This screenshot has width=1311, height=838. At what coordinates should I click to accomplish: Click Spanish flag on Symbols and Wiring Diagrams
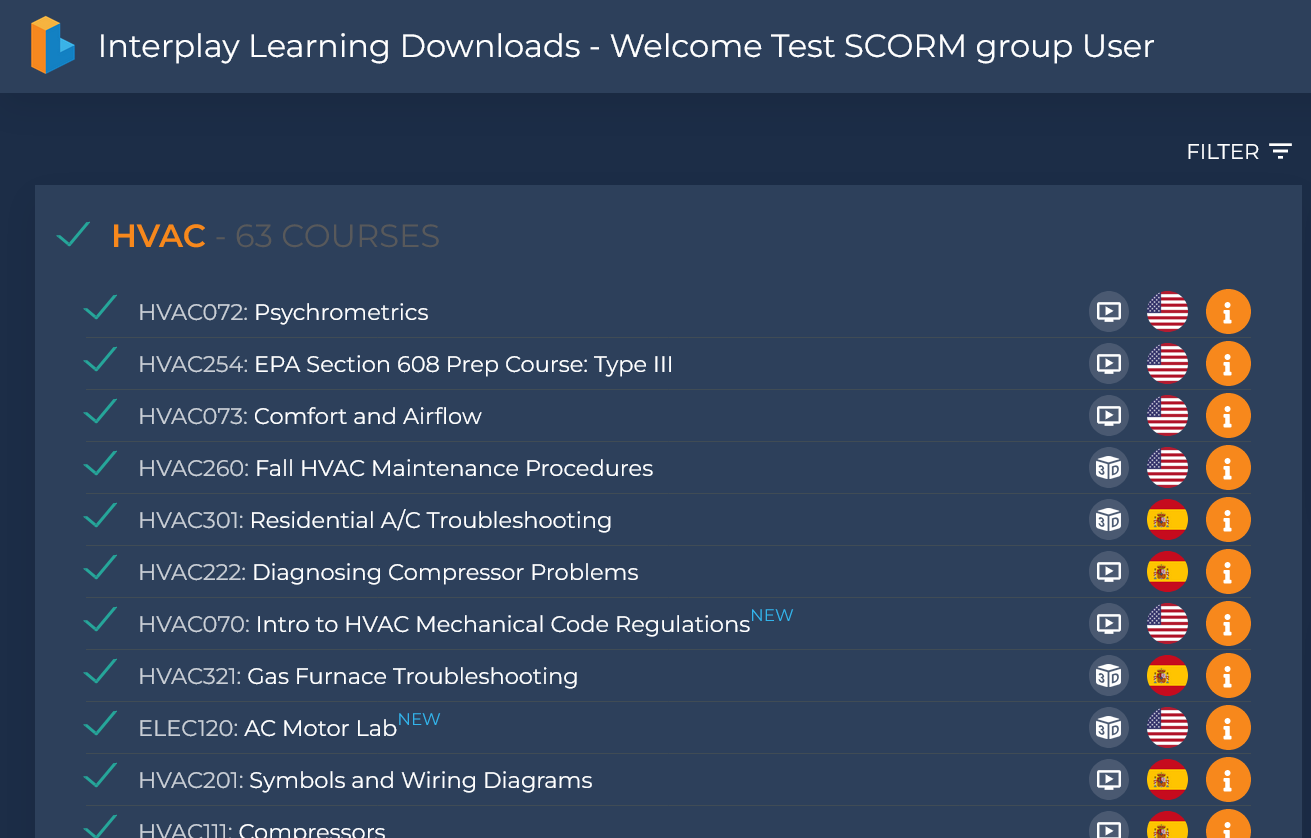point(1167,780)
